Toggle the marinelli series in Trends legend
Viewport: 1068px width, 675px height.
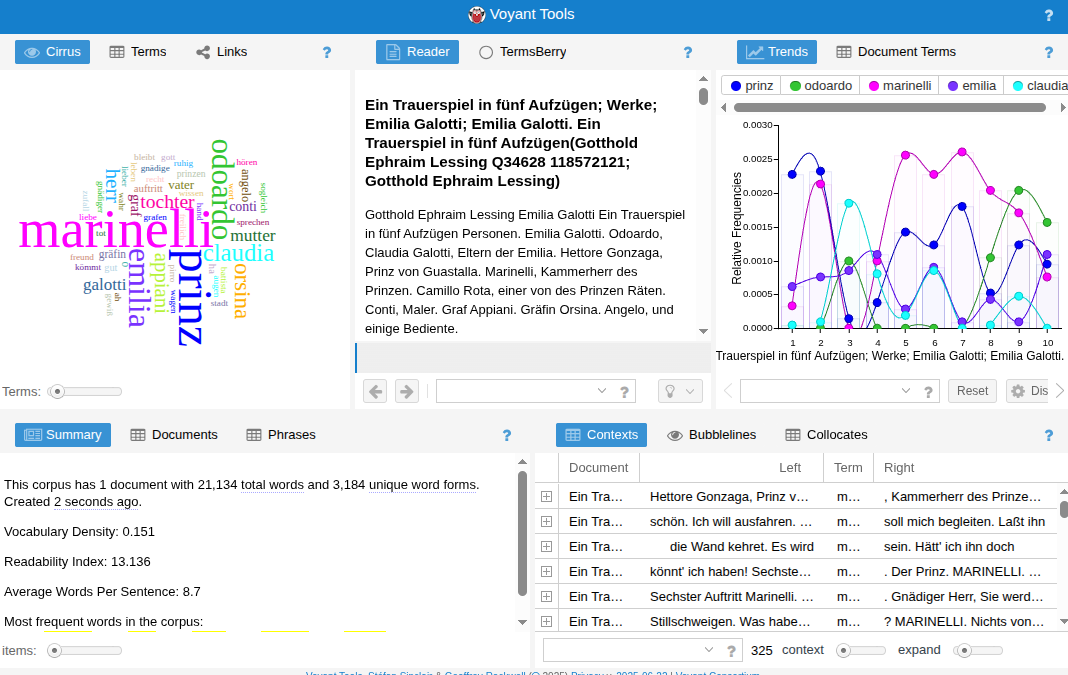(900, 86)
